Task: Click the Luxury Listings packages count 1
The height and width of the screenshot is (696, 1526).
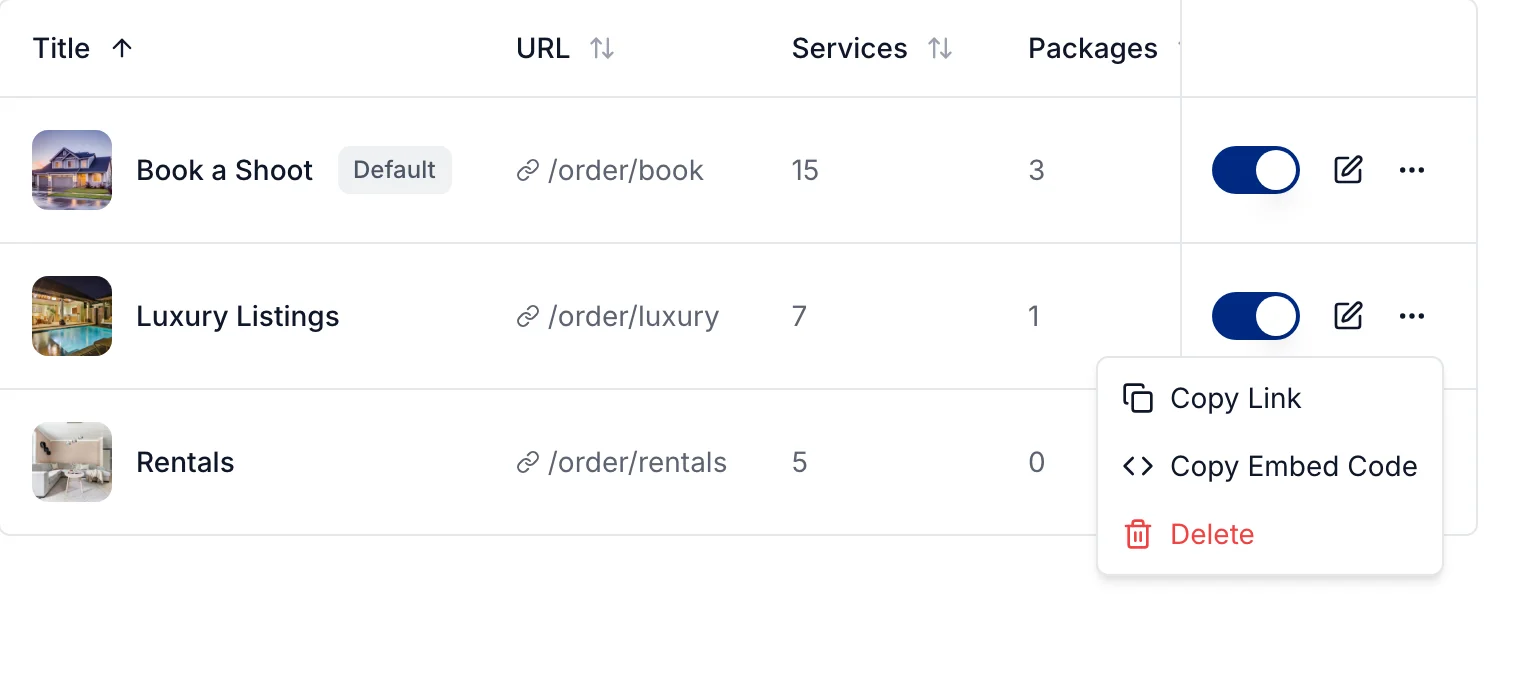Action: [x=1034, y=317]
